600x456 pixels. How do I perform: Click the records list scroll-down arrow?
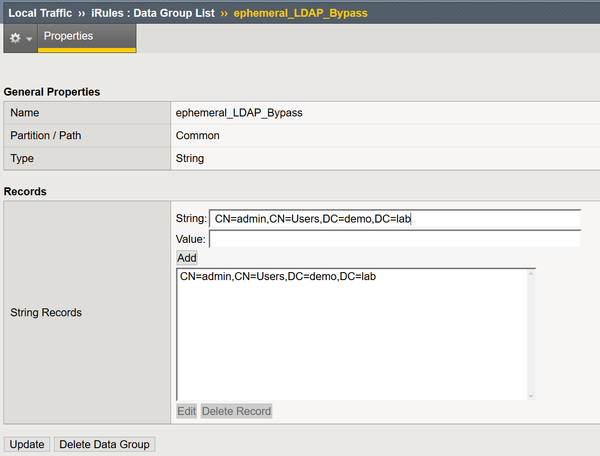tap(530, 394)
